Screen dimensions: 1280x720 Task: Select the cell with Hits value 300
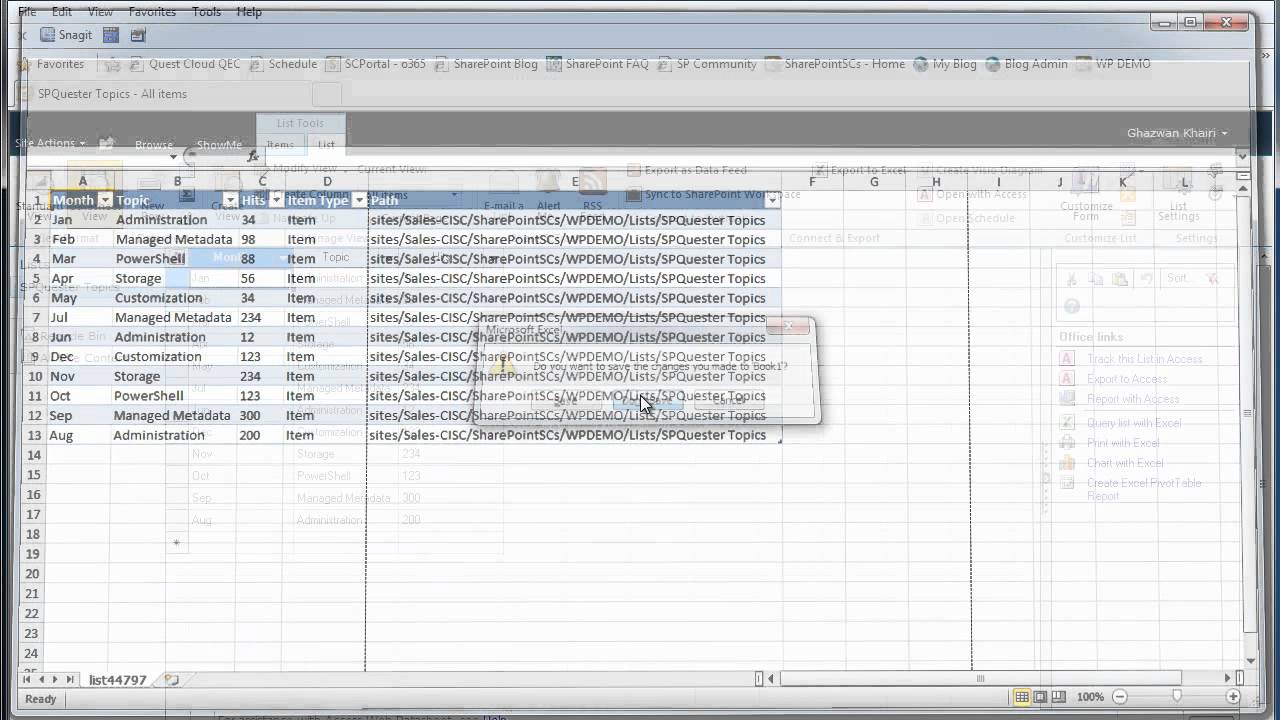click(261, 415)
